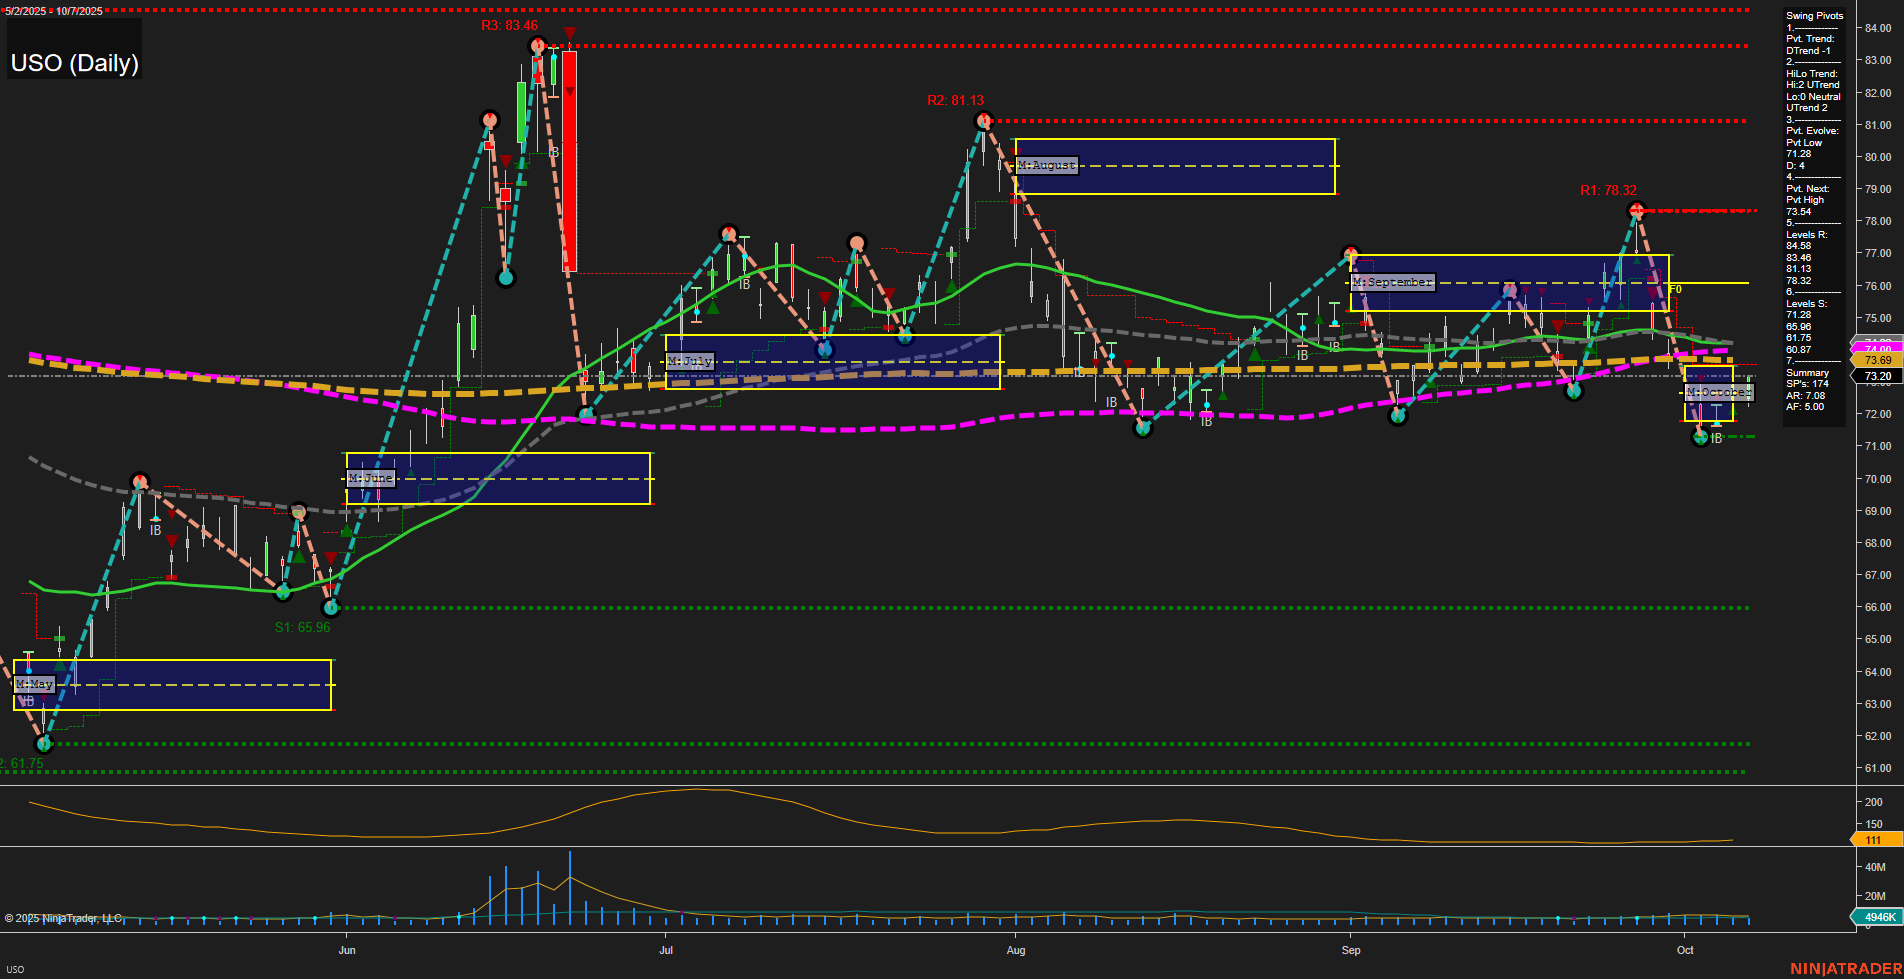The width and height of the screenshot is (1904, 979).
Task: Select the USO tab at bottom left
Action: 16,969
